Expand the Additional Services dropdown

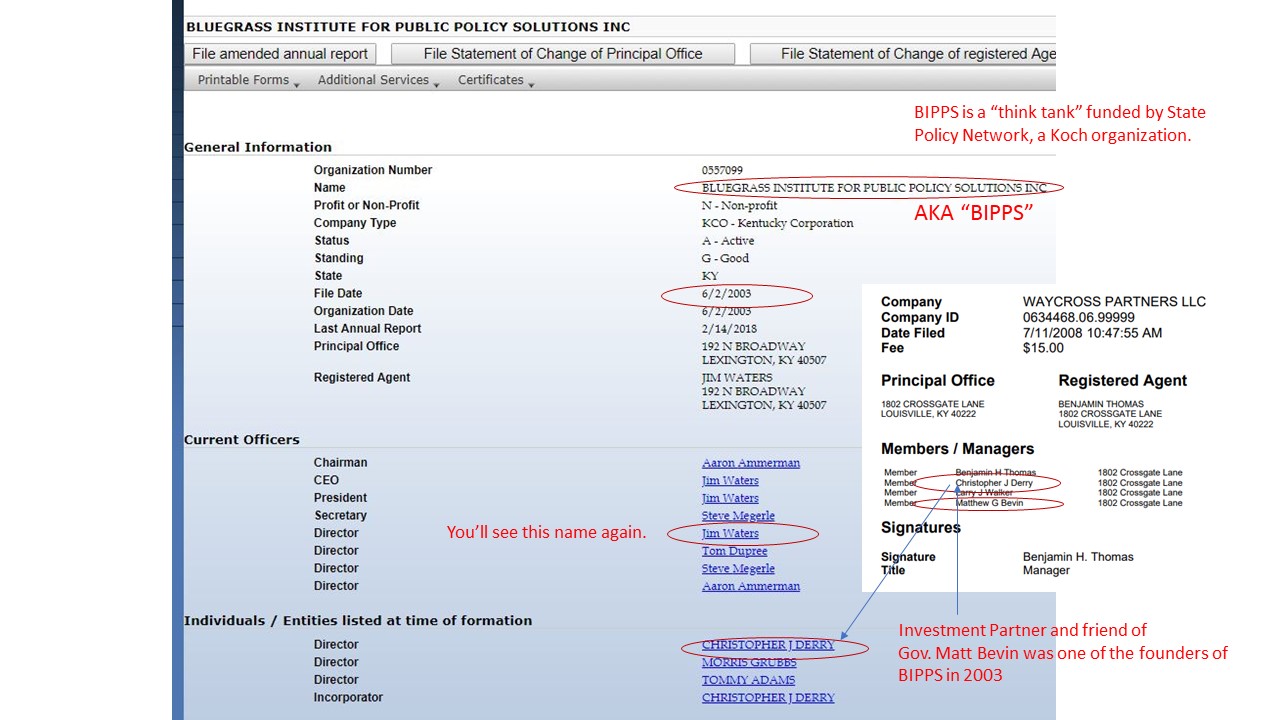coord(378,80)
